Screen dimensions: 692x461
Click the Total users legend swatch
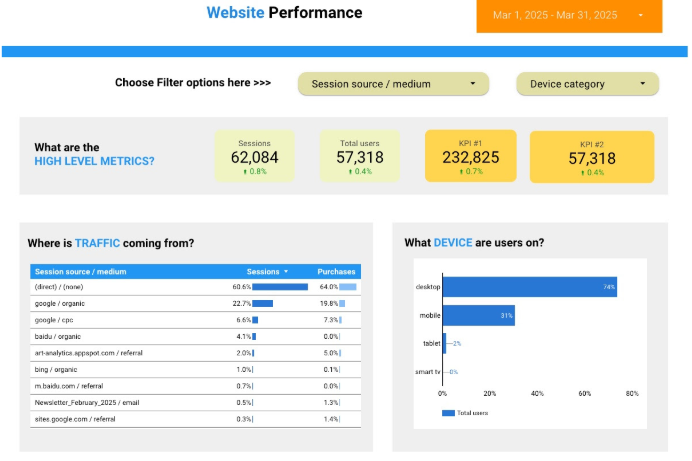[x=448, y=413]
